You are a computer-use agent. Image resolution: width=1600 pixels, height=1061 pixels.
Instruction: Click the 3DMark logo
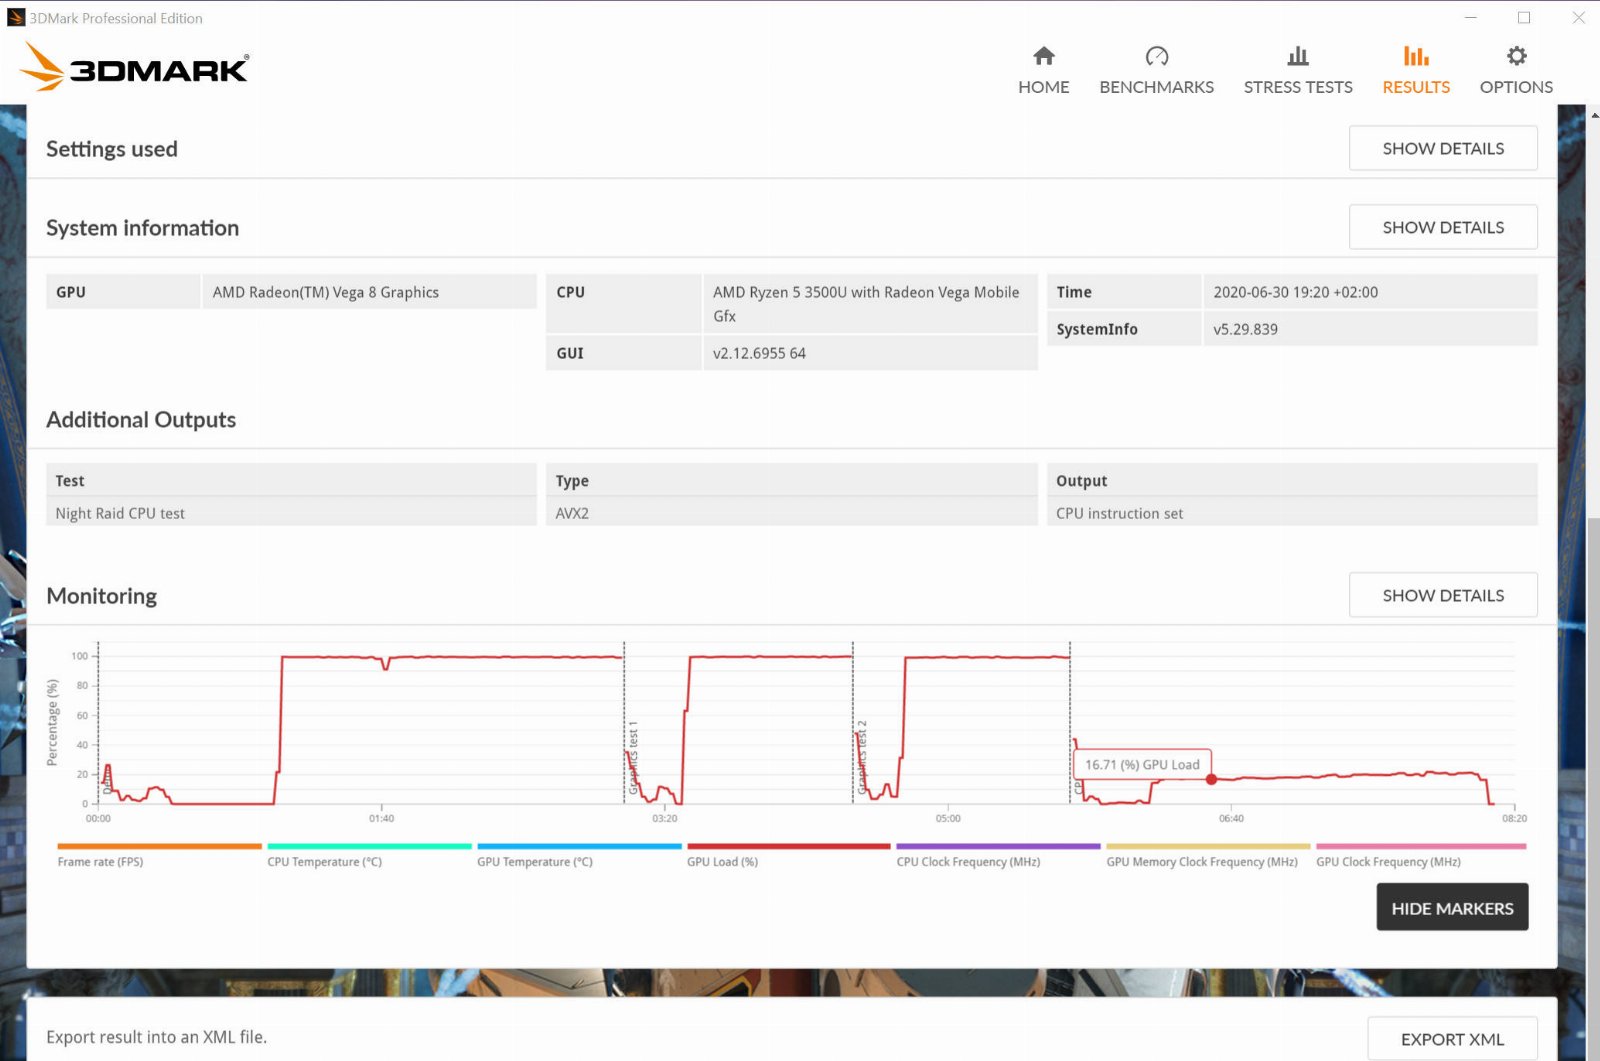click(134, 68)
